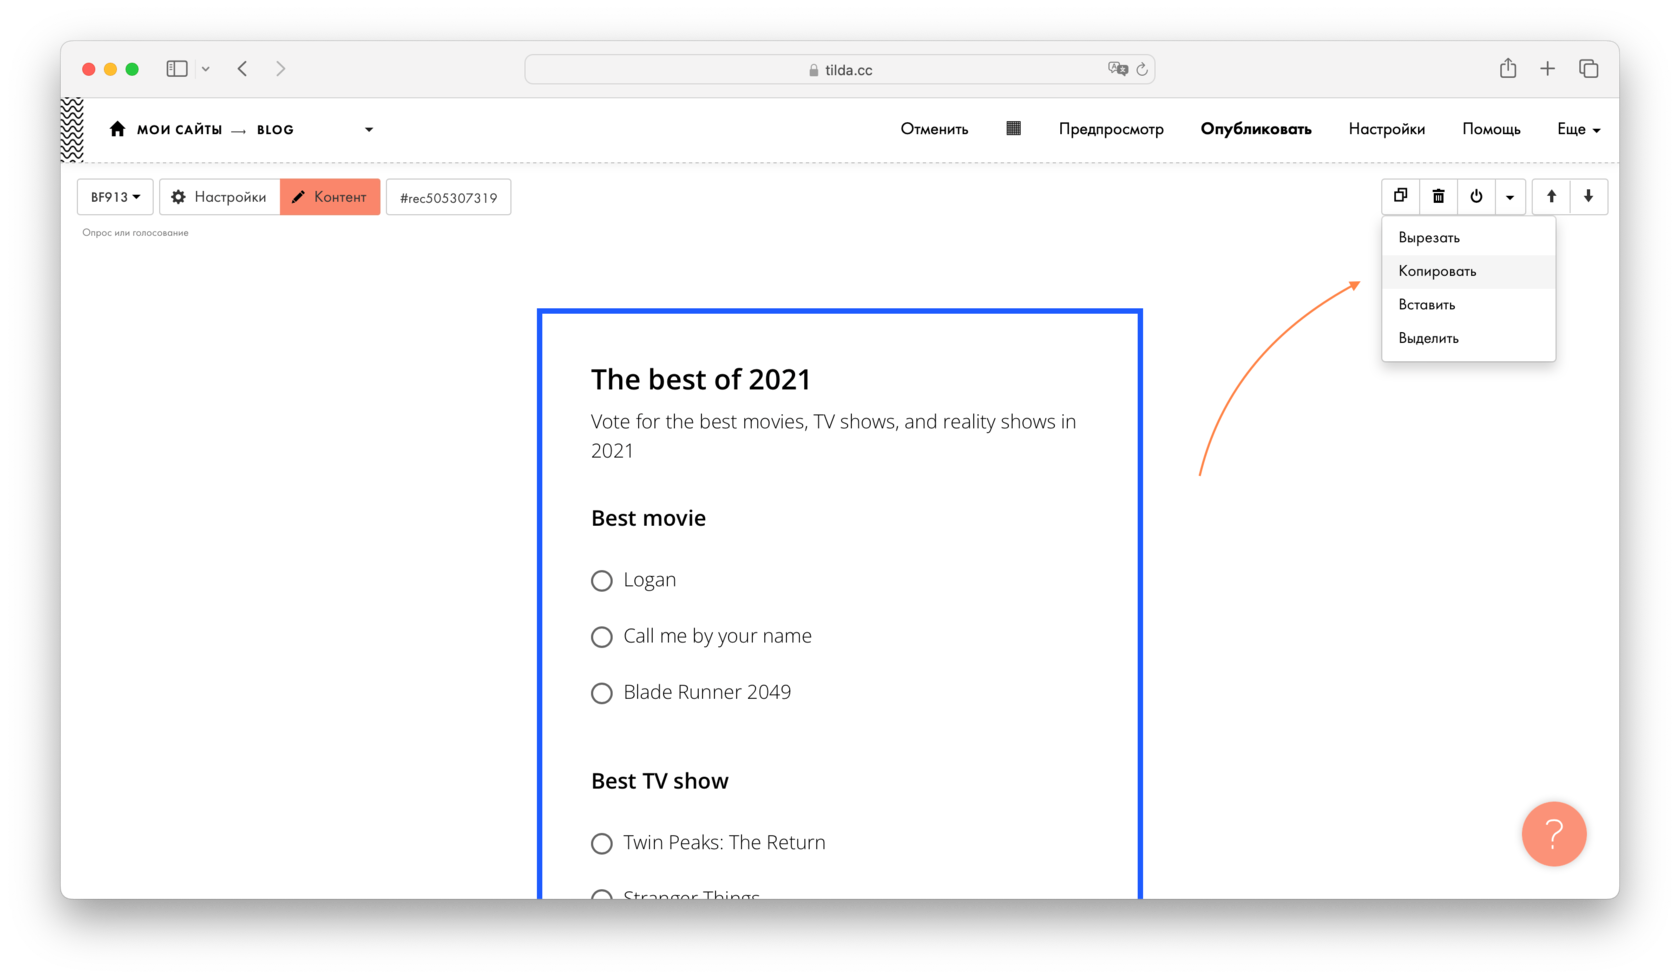Choose Выделить from the menu
Screen dimensions: 1680x979
[x=1468, y=338]
